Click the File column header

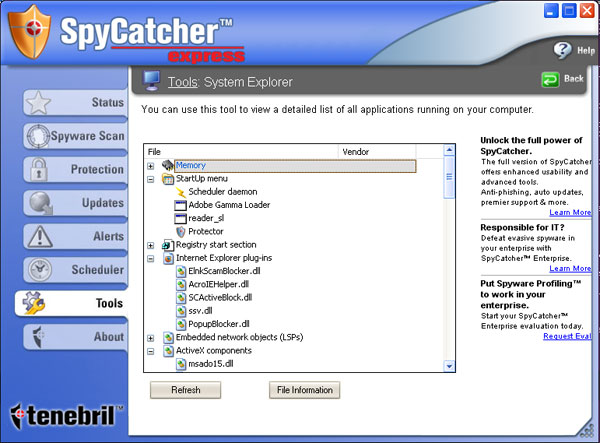[x=241, y=152]
